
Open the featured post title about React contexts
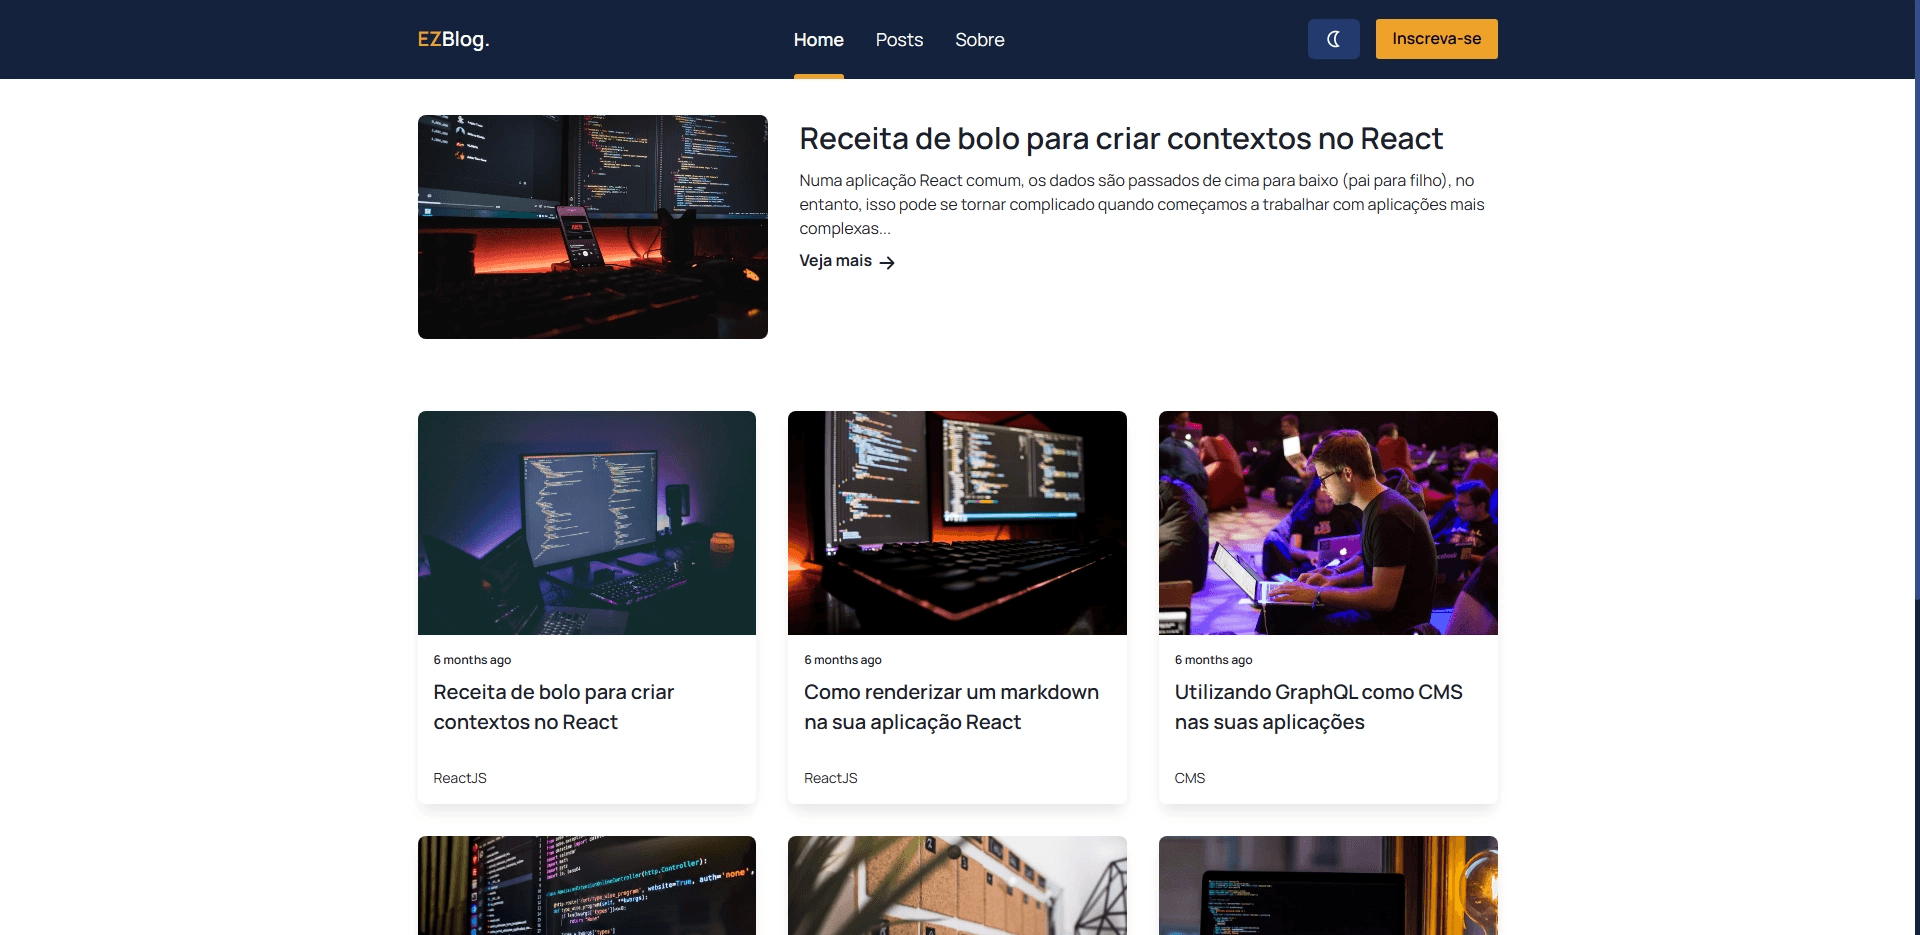[1120, 139]
